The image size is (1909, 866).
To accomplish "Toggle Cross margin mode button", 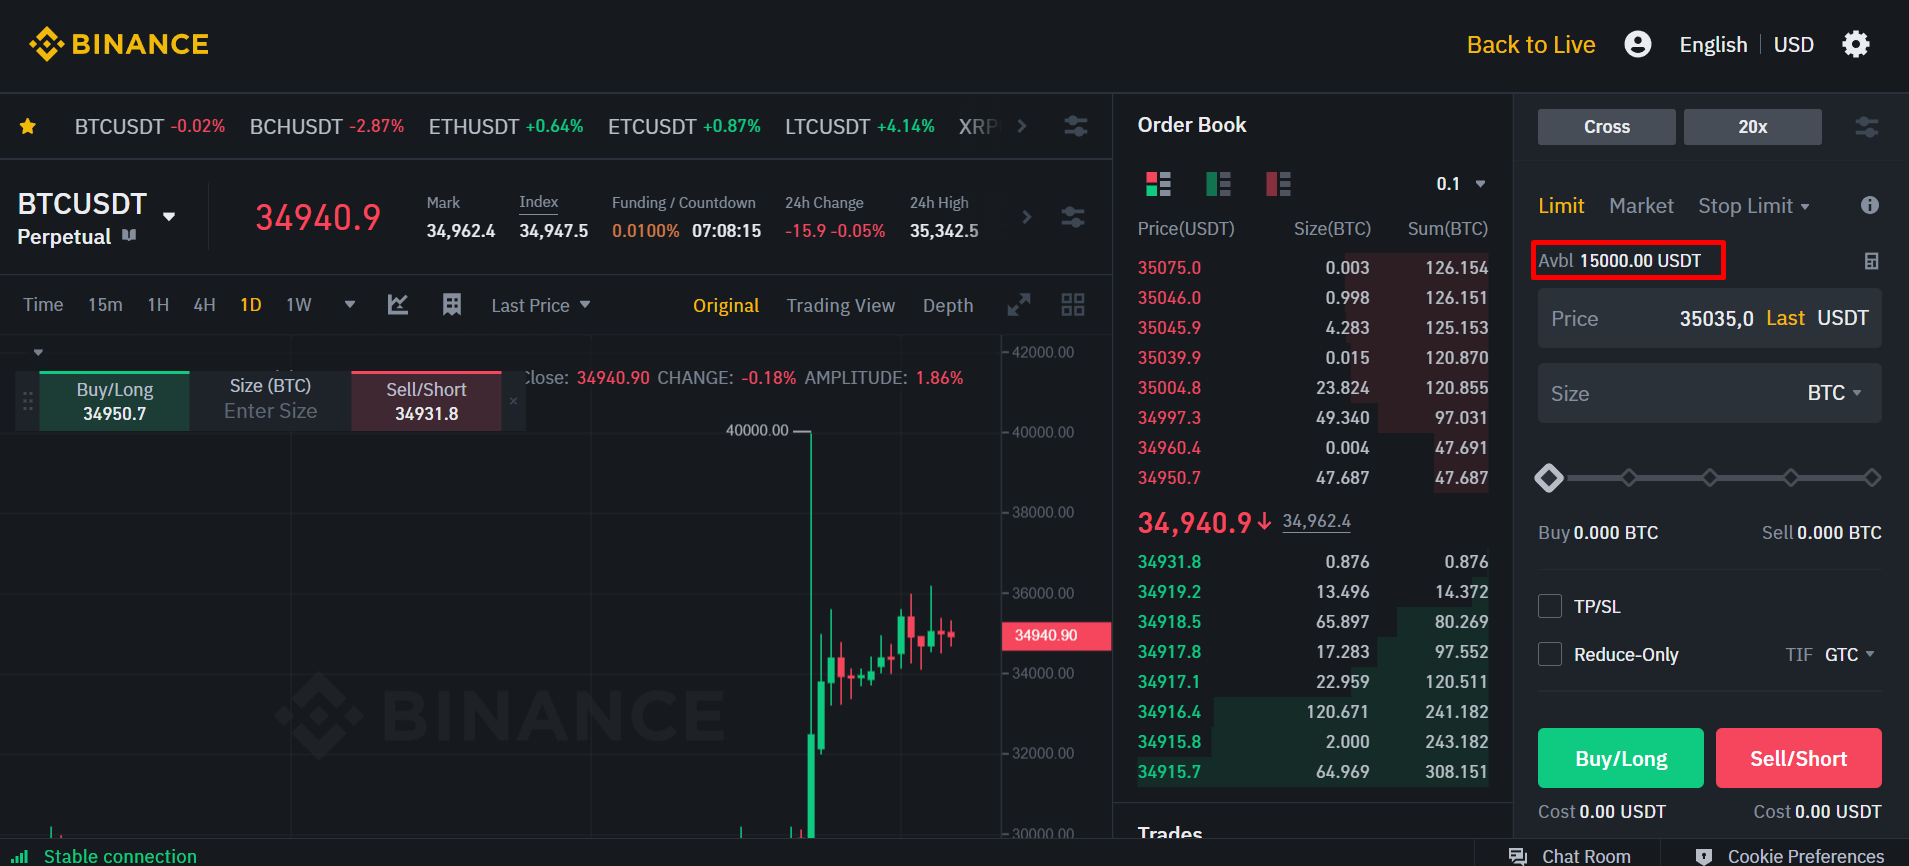I will pos(1606,127).
